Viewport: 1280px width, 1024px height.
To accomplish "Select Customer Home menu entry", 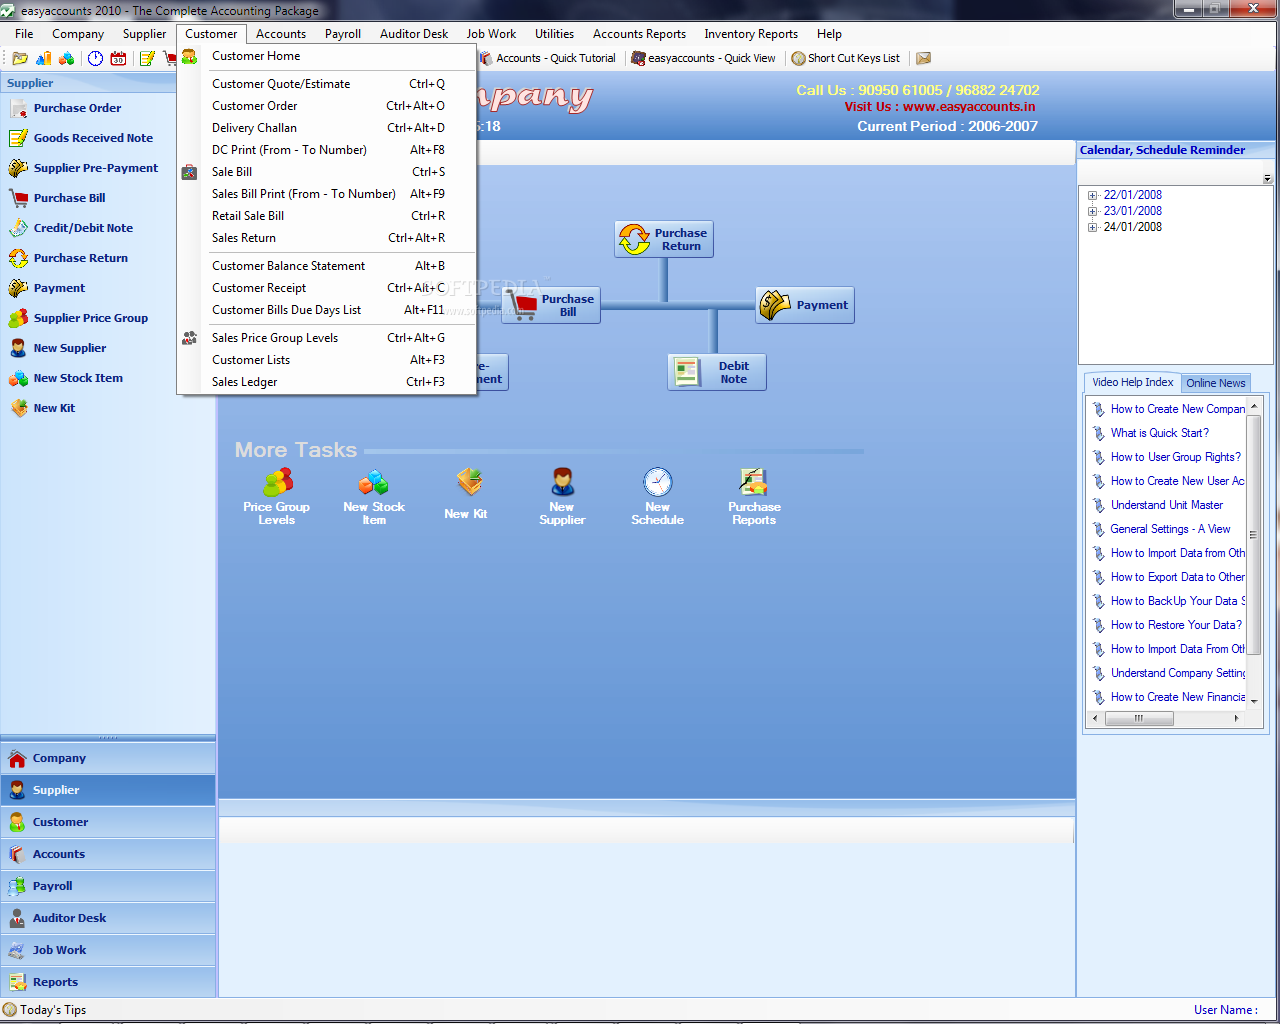I will pyautogui.click(x=327, y=56).
